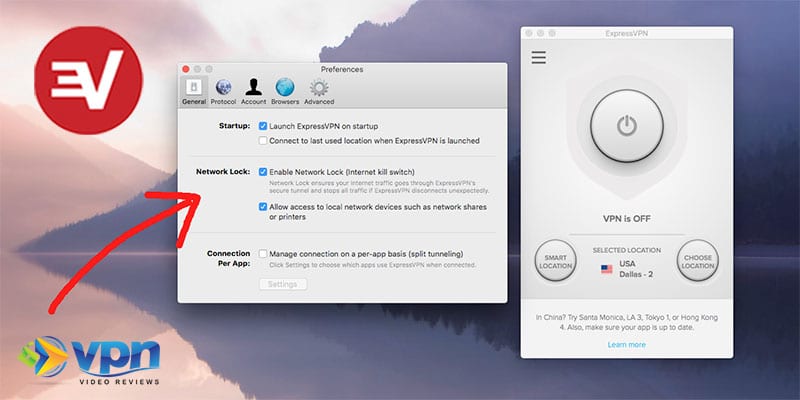
Task: Click the Preferences window title
Action: click(x=342, y=69)
